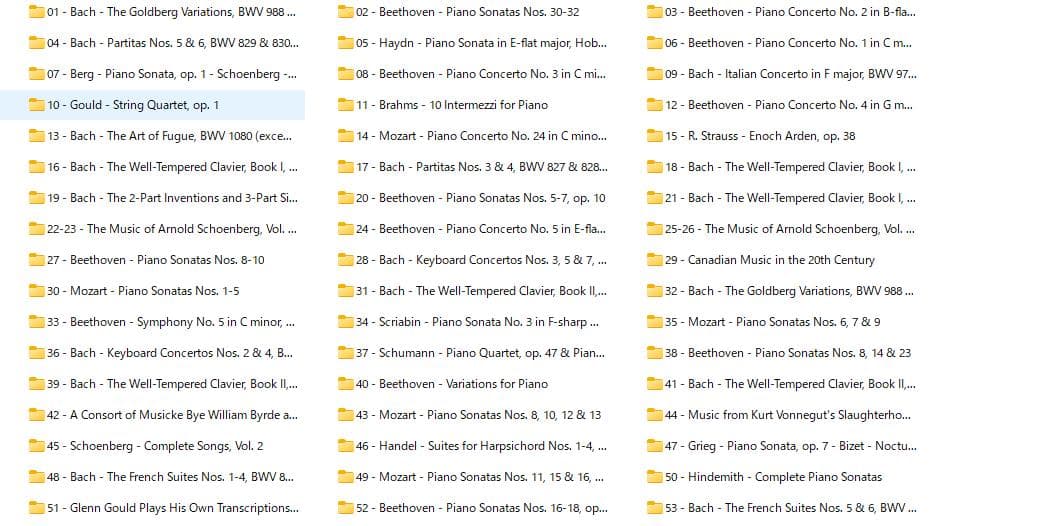Select '47 - Grieg - Piano Sonata, op. 7' folder

(790, 446)
